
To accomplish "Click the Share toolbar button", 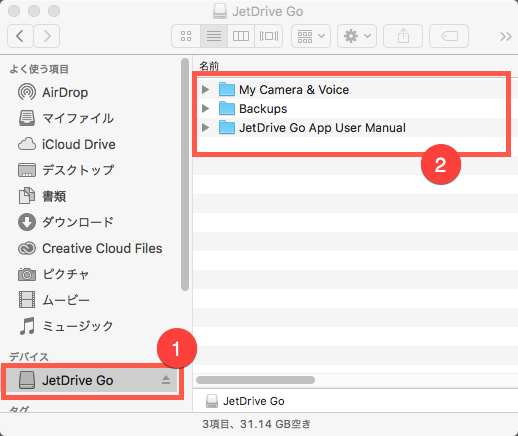I will (403, 36).
